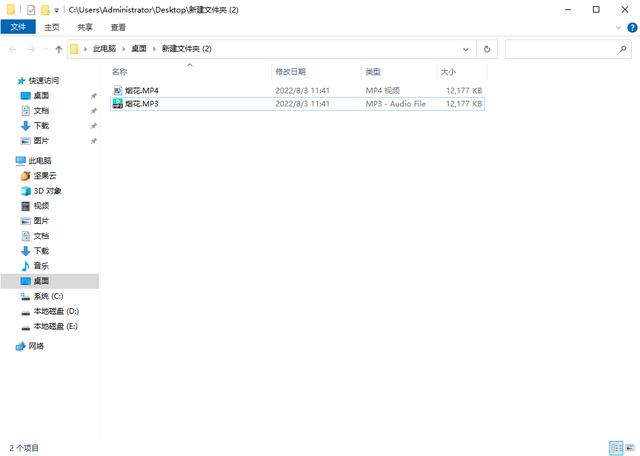Viewport: 640px width, 456px height.
Task: Select 快速访问 in the navigation pane
Action: coord(43,80)
